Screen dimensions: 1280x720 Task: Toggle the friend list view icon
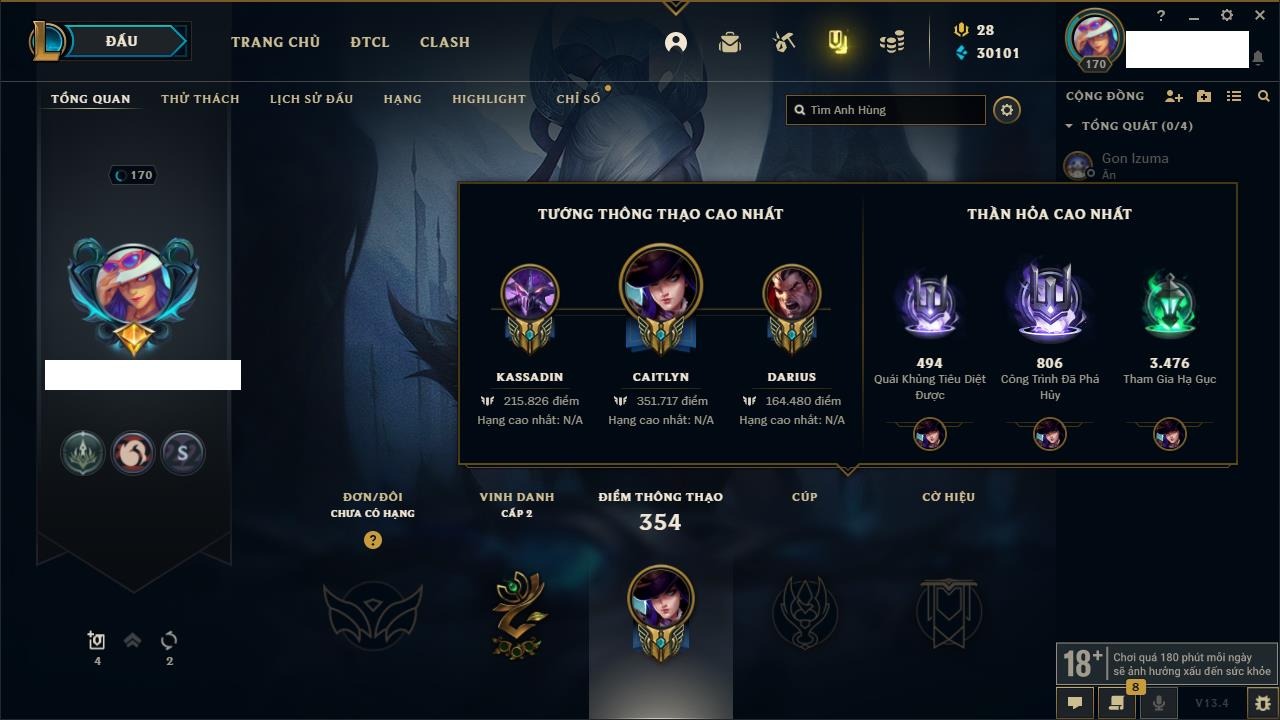tap(1234, 96)
